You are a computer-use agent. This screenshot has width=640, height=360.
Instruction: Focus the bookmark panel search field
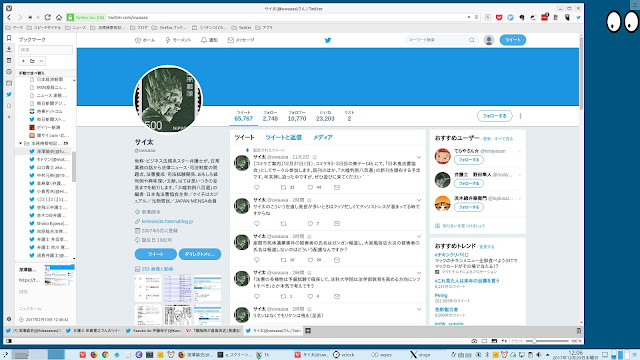pos(46,50)
